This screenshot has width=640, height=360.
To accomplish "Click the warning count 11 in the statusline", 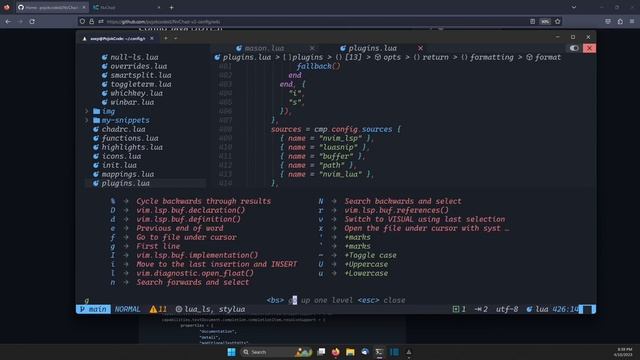I will click(x=158, y=309).
